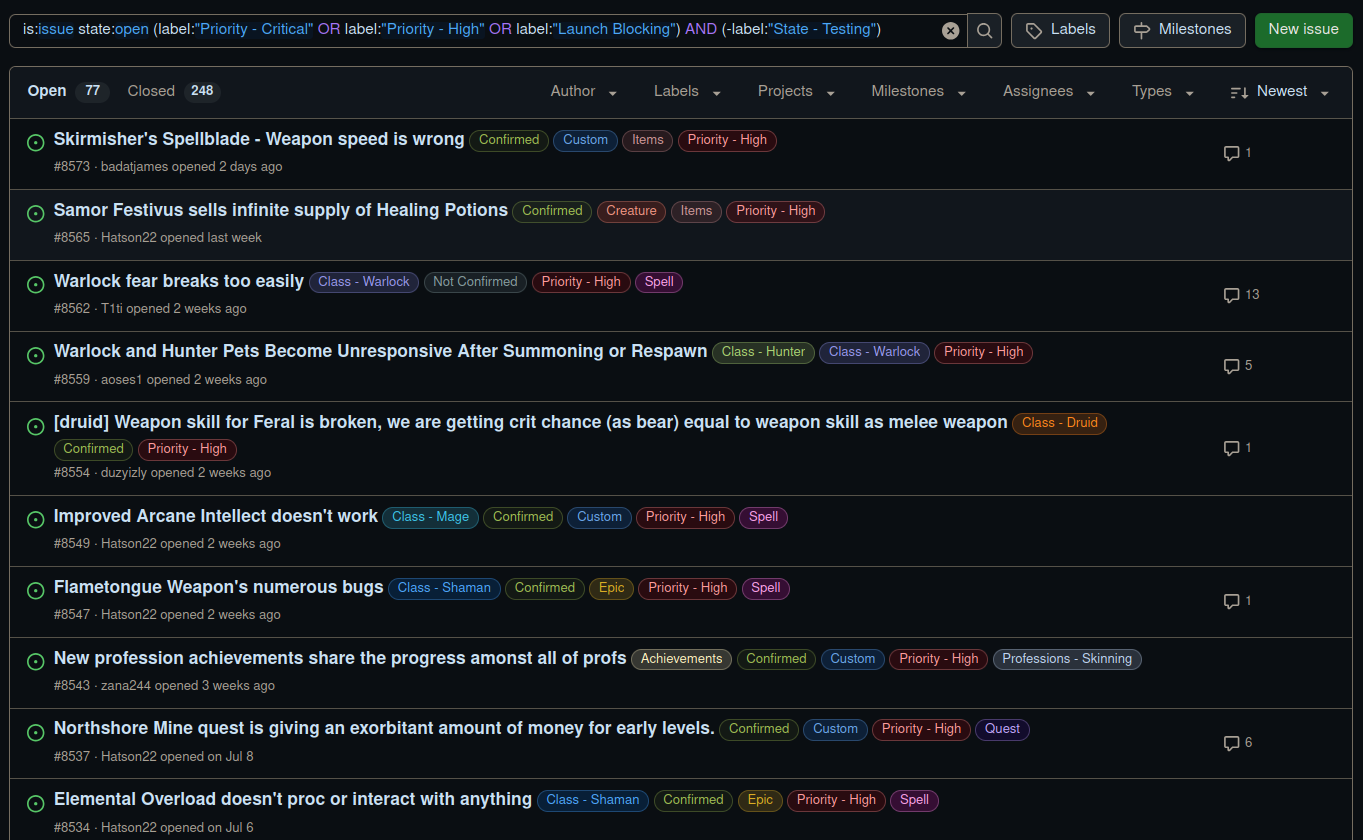
Task: Click Spell label on Warlock fear issue
Action: [659, 282]
